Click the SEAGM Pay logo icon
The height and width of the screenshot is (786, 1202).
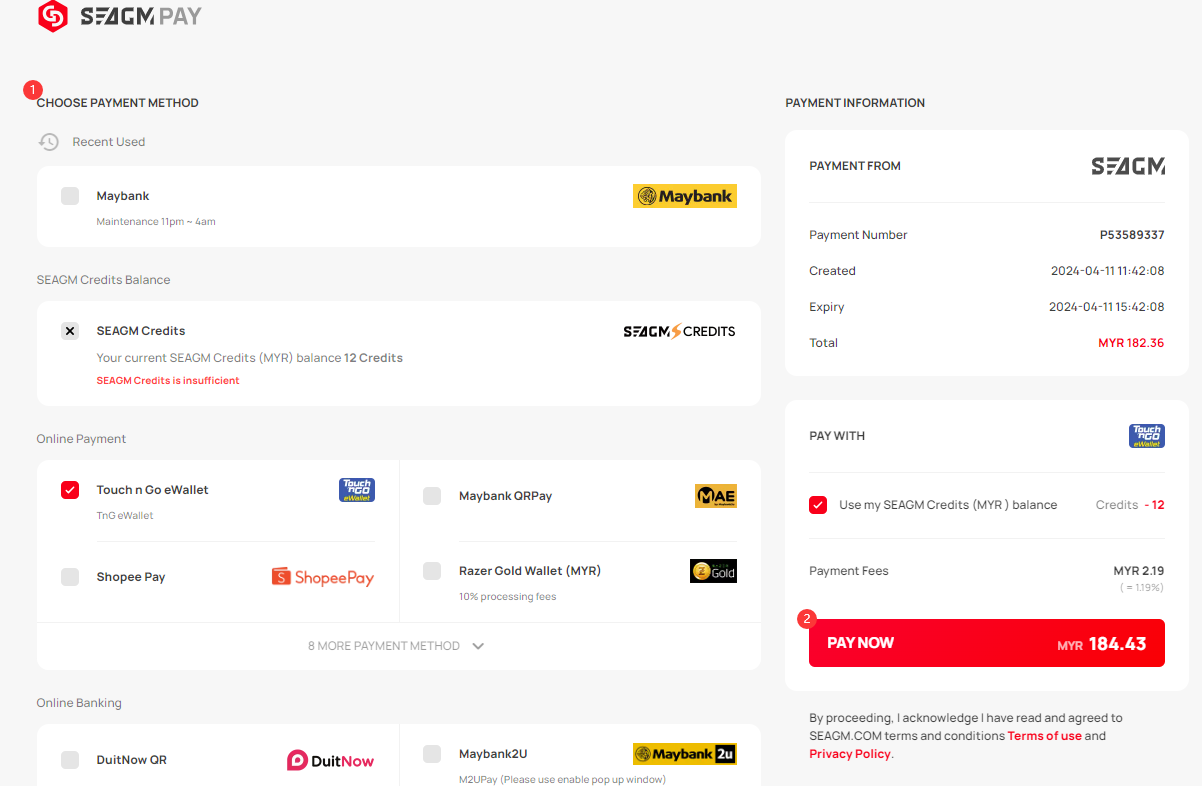[53, 16]
